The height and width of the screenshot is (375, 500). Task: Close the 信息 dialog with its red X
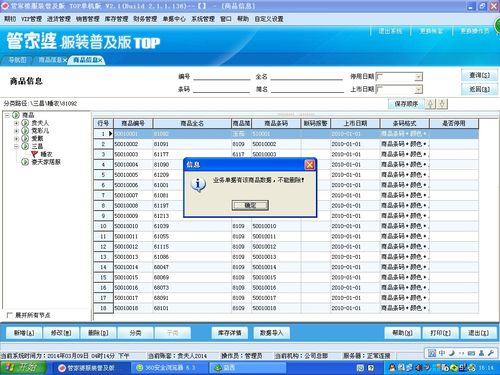(x=310, y=165)
